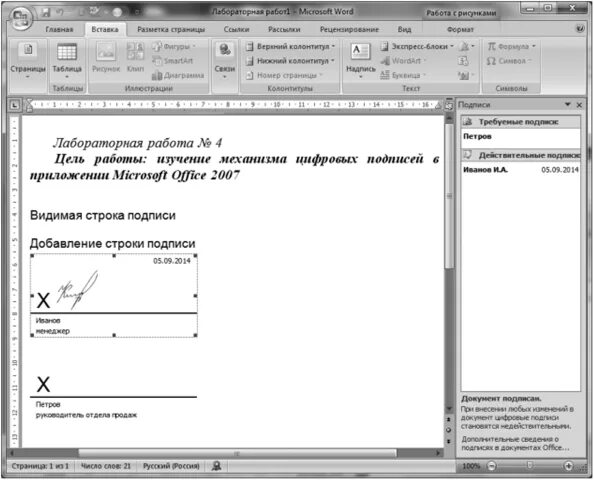Toggle ruler visibility button above scrollbar

pos(449,106)
